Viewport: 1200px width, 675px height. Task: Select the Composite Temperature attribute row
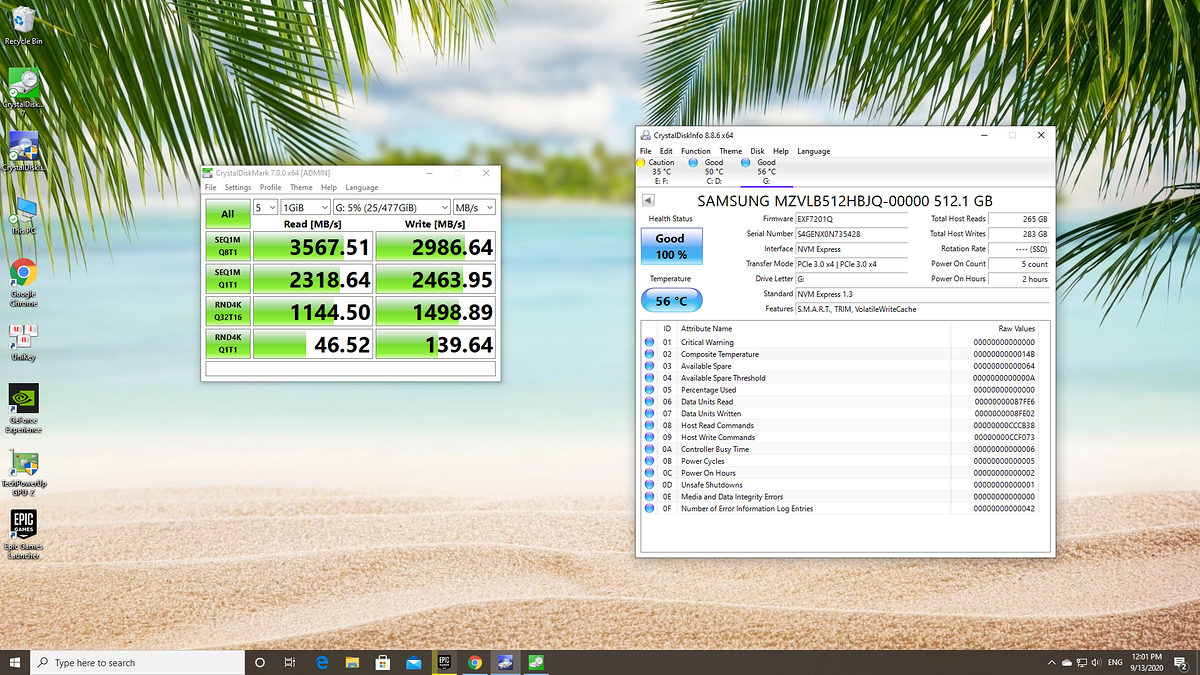tap(845, 354)
